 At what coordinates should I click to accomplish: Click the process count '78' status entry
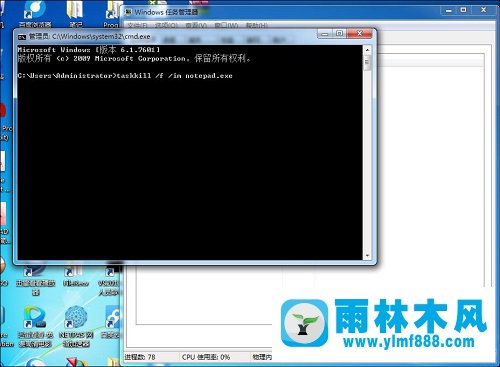click(140, 357)
